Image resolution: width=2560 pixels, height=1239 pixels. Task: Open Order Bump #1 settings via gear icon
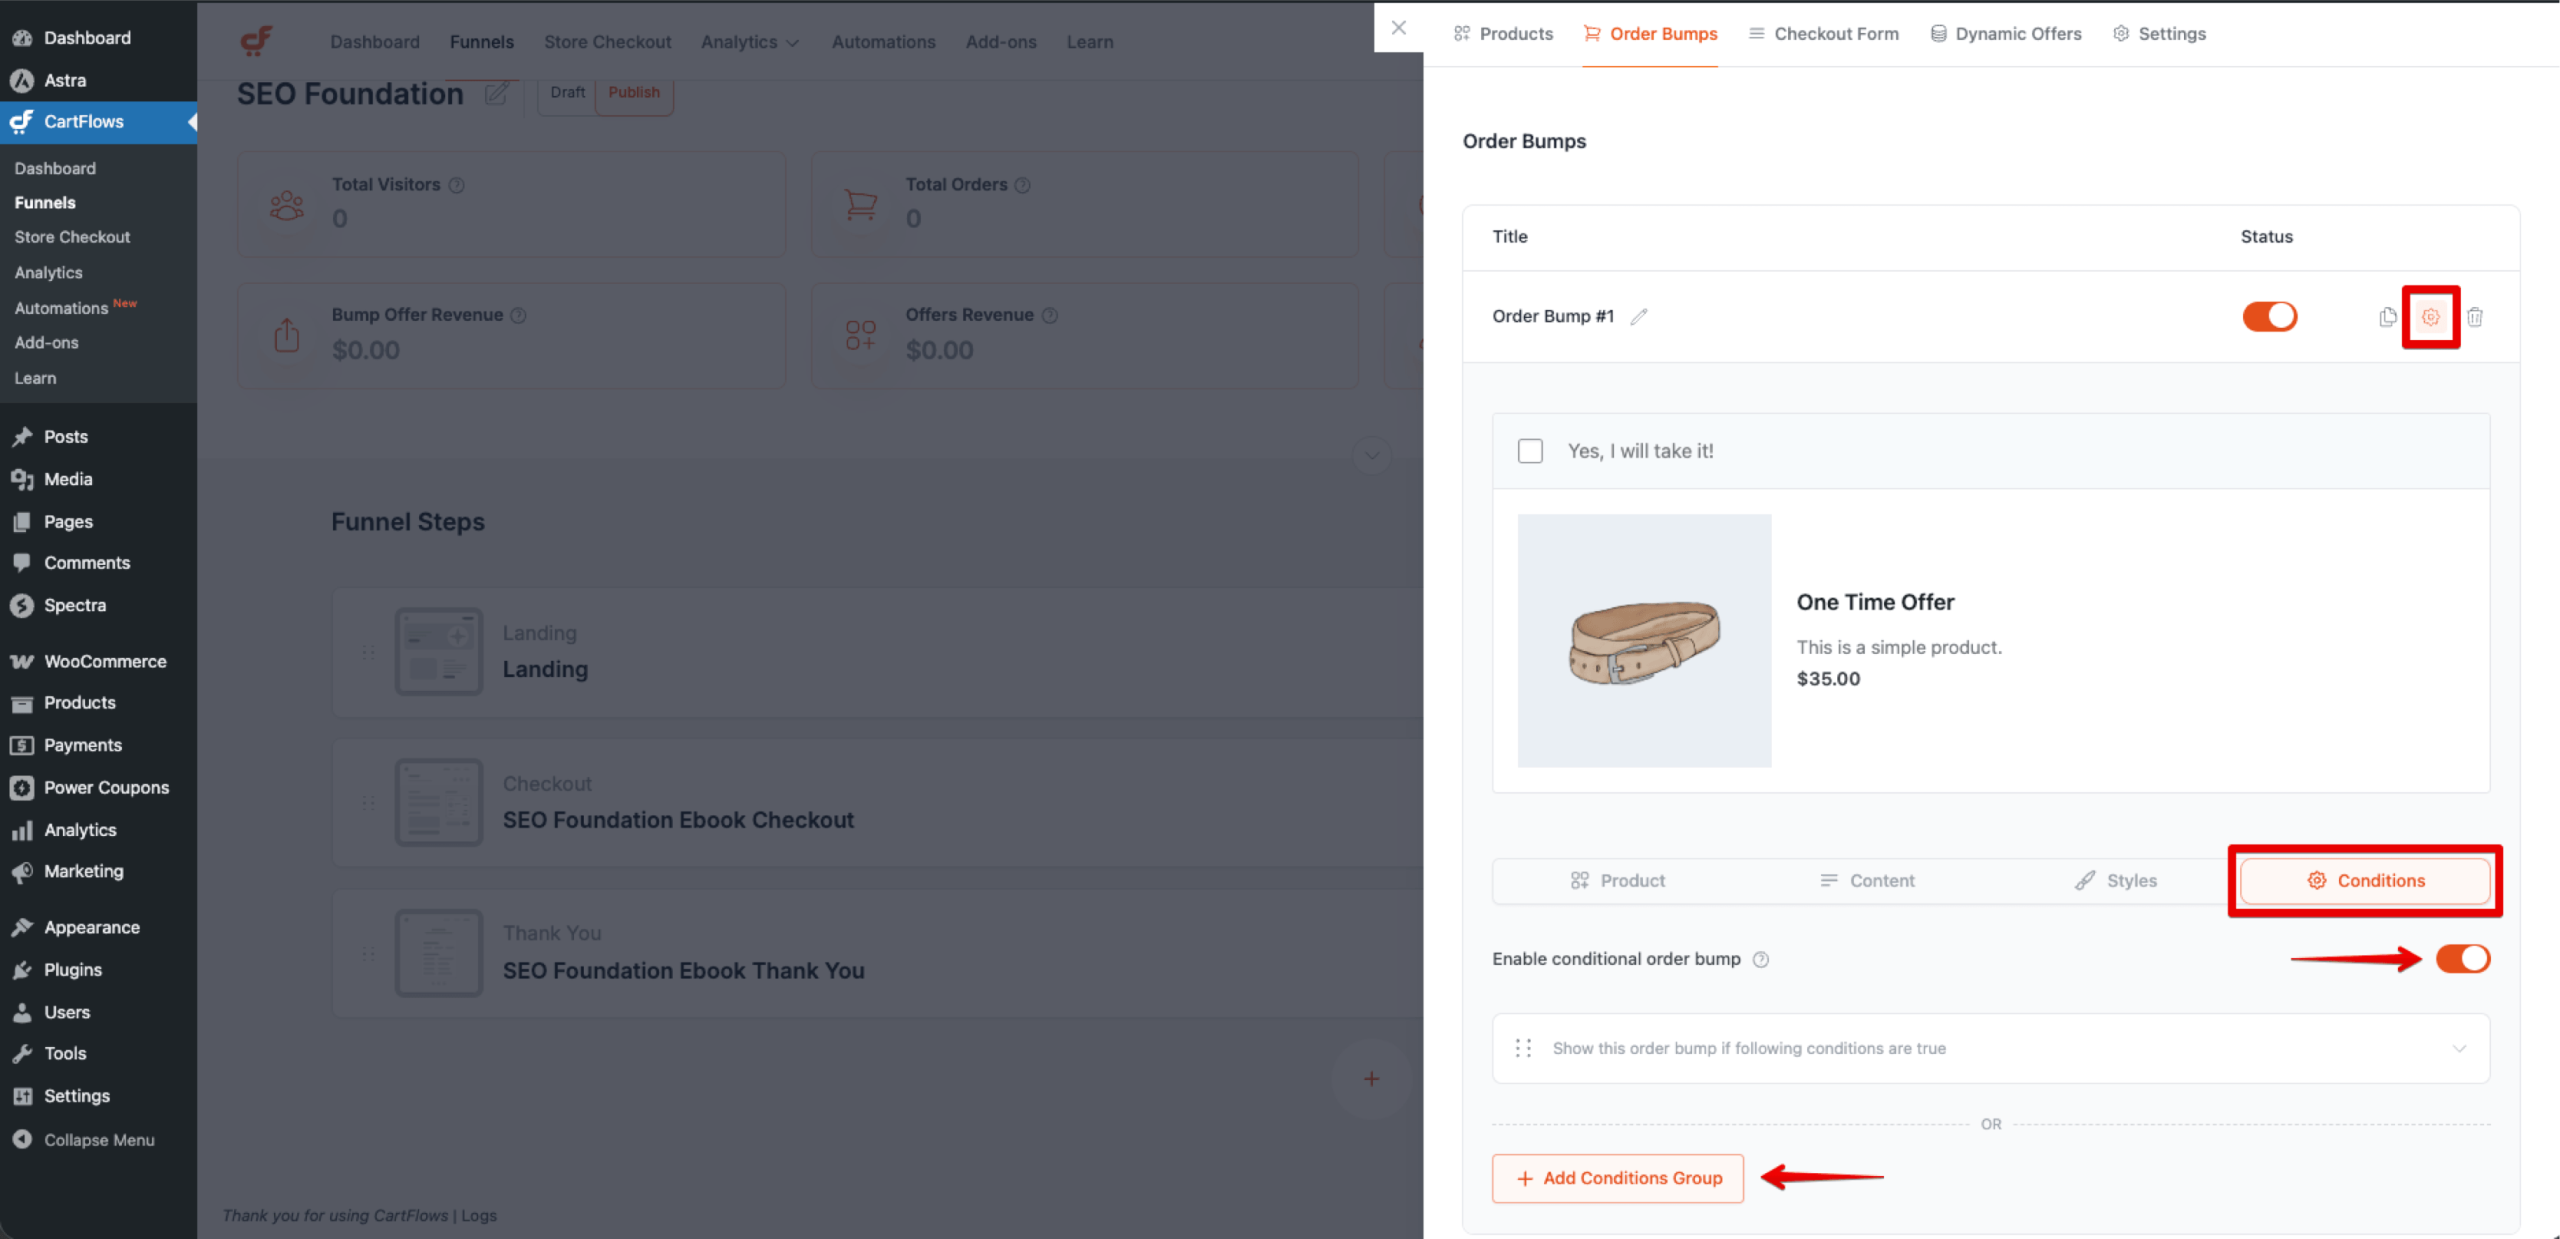click(2430, 317)
